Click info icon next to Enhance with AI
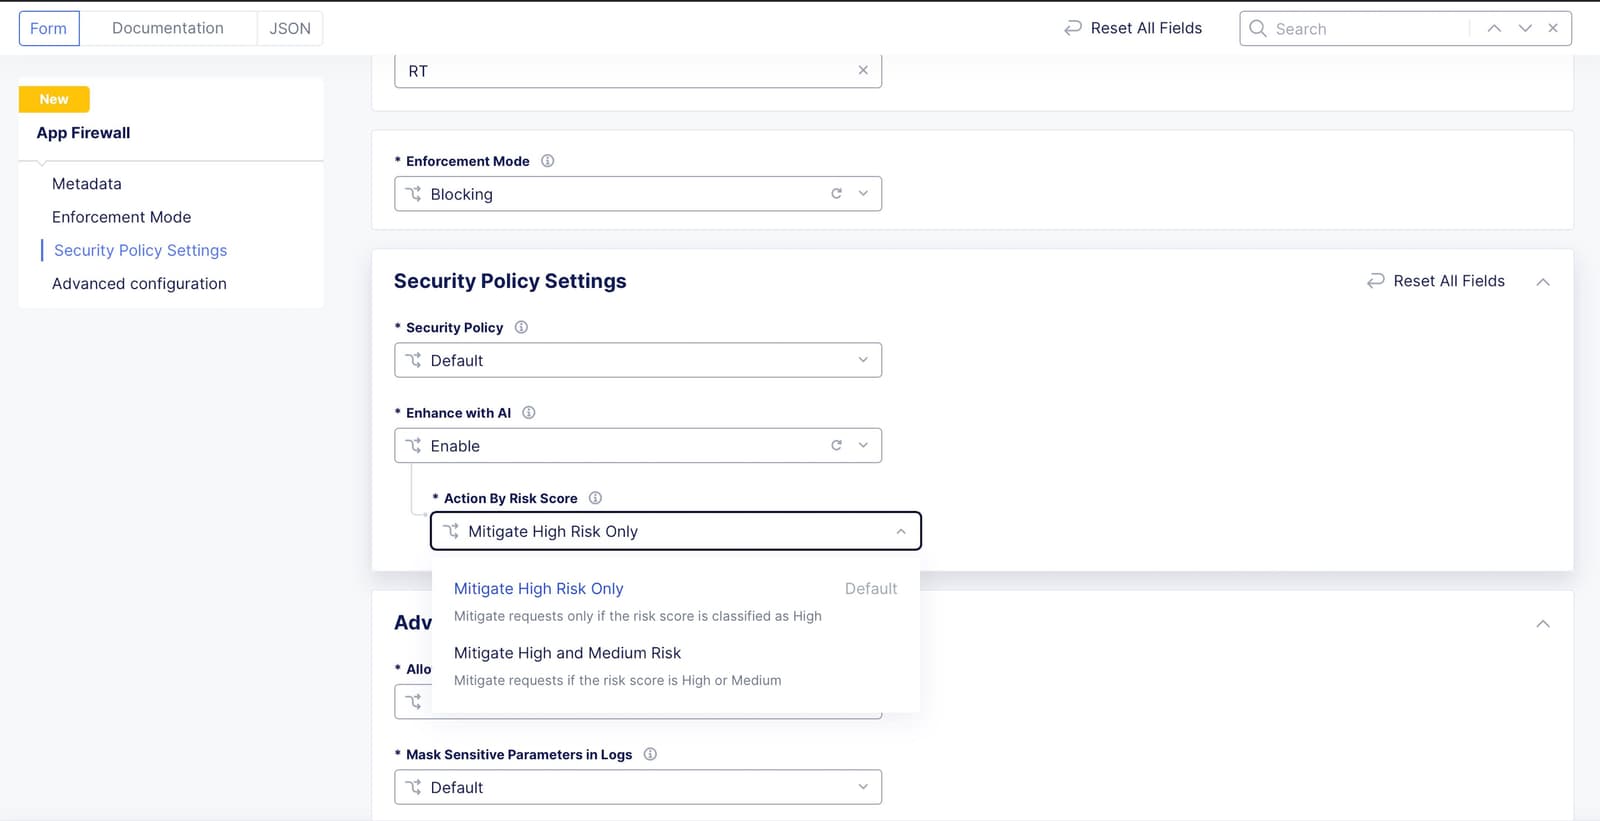The image size is (1600, 821). 529,413
